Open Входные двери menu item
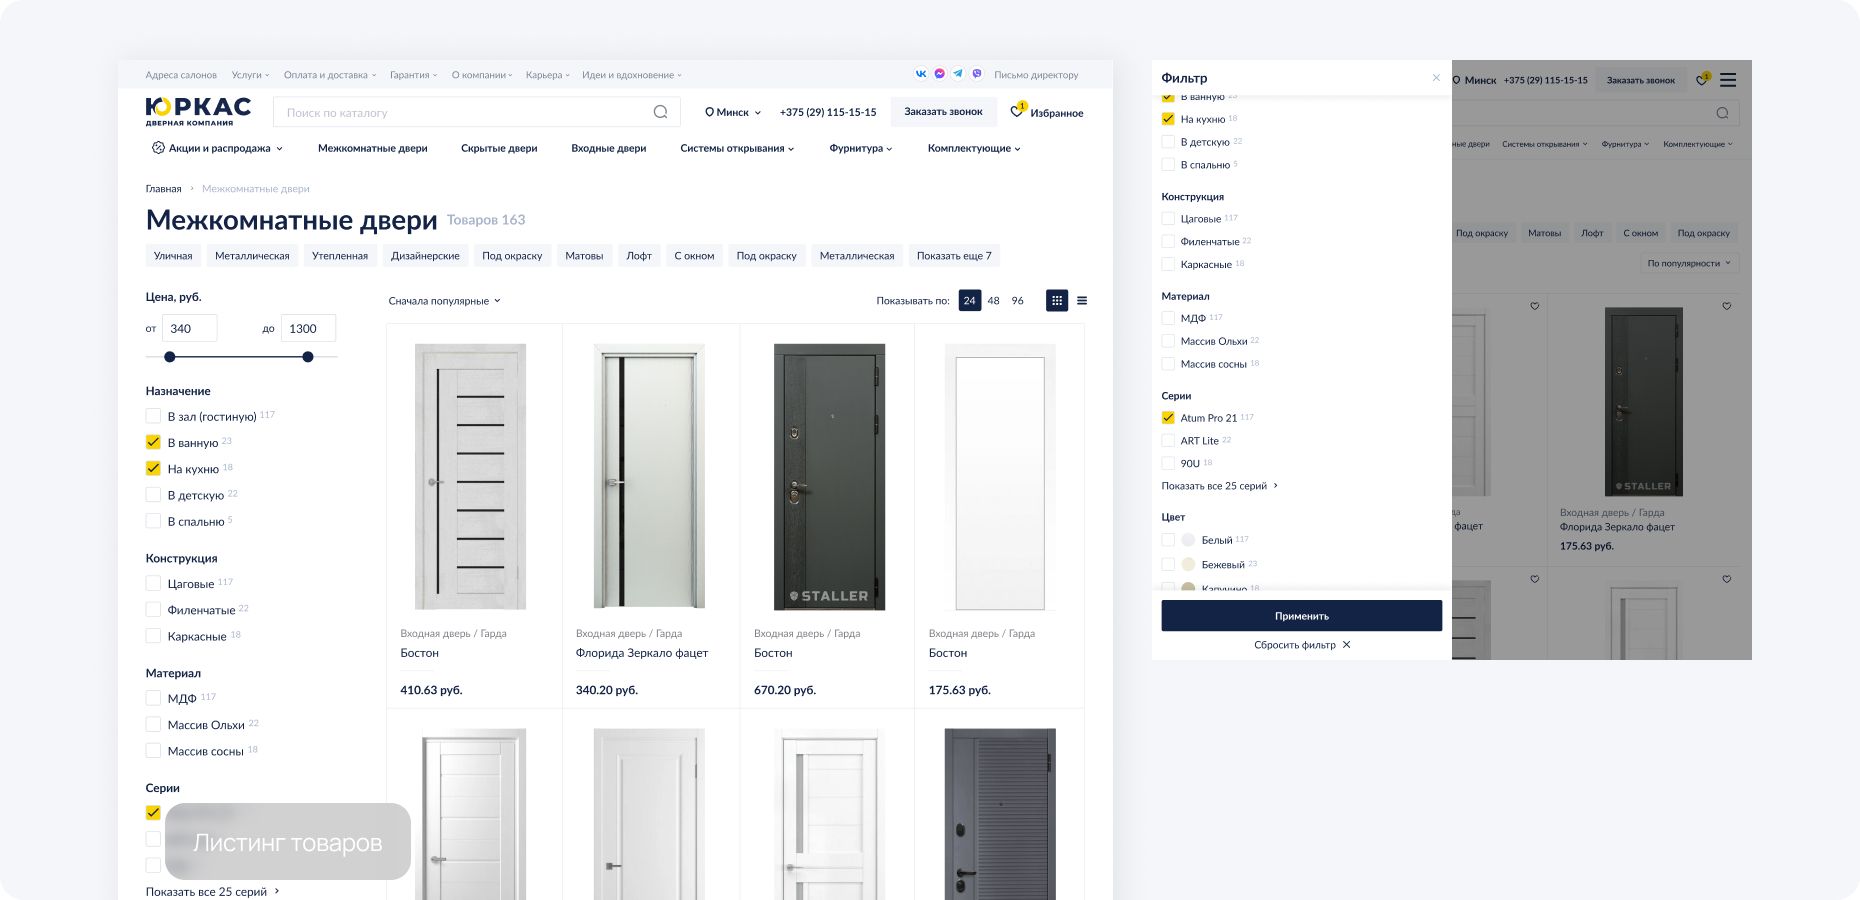Screen dimensions: 1860x900 tap(608, 148)
